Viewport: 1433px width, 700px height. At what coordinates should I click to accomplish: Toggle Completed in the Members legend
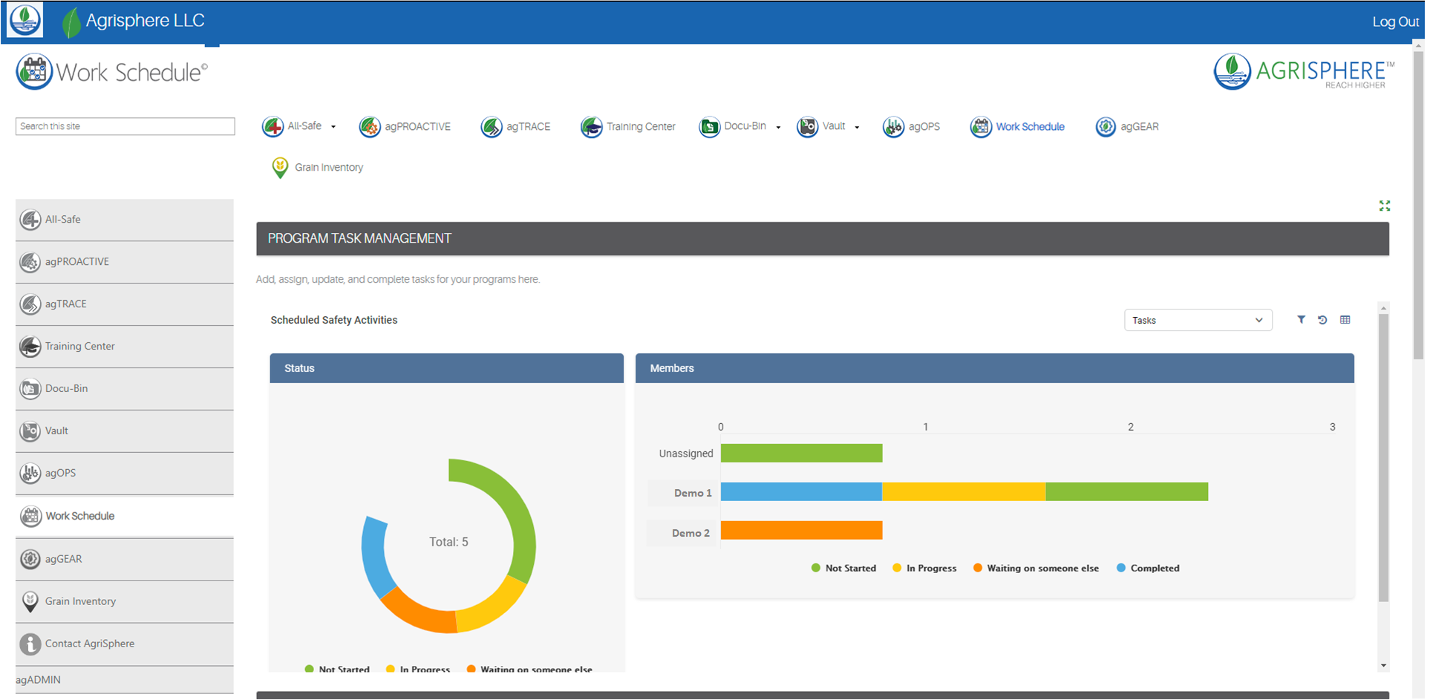coord(1148,568)
